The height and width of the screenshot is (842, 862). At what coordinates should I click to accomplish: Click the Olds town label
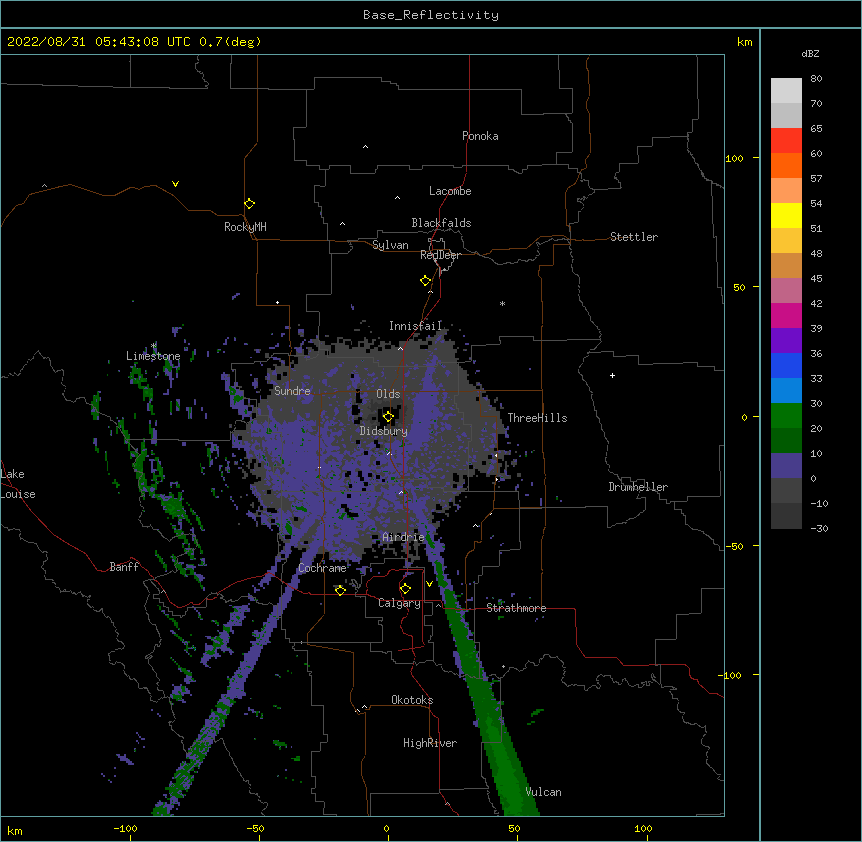[x=388, y=394]
